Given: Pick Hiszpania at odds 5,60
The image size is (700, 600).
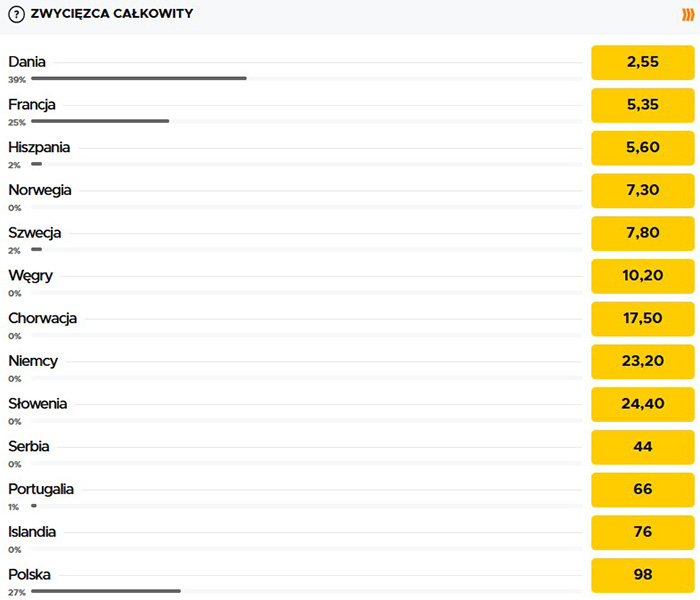Looking at the screenshot, I should [x=642, y=148].
